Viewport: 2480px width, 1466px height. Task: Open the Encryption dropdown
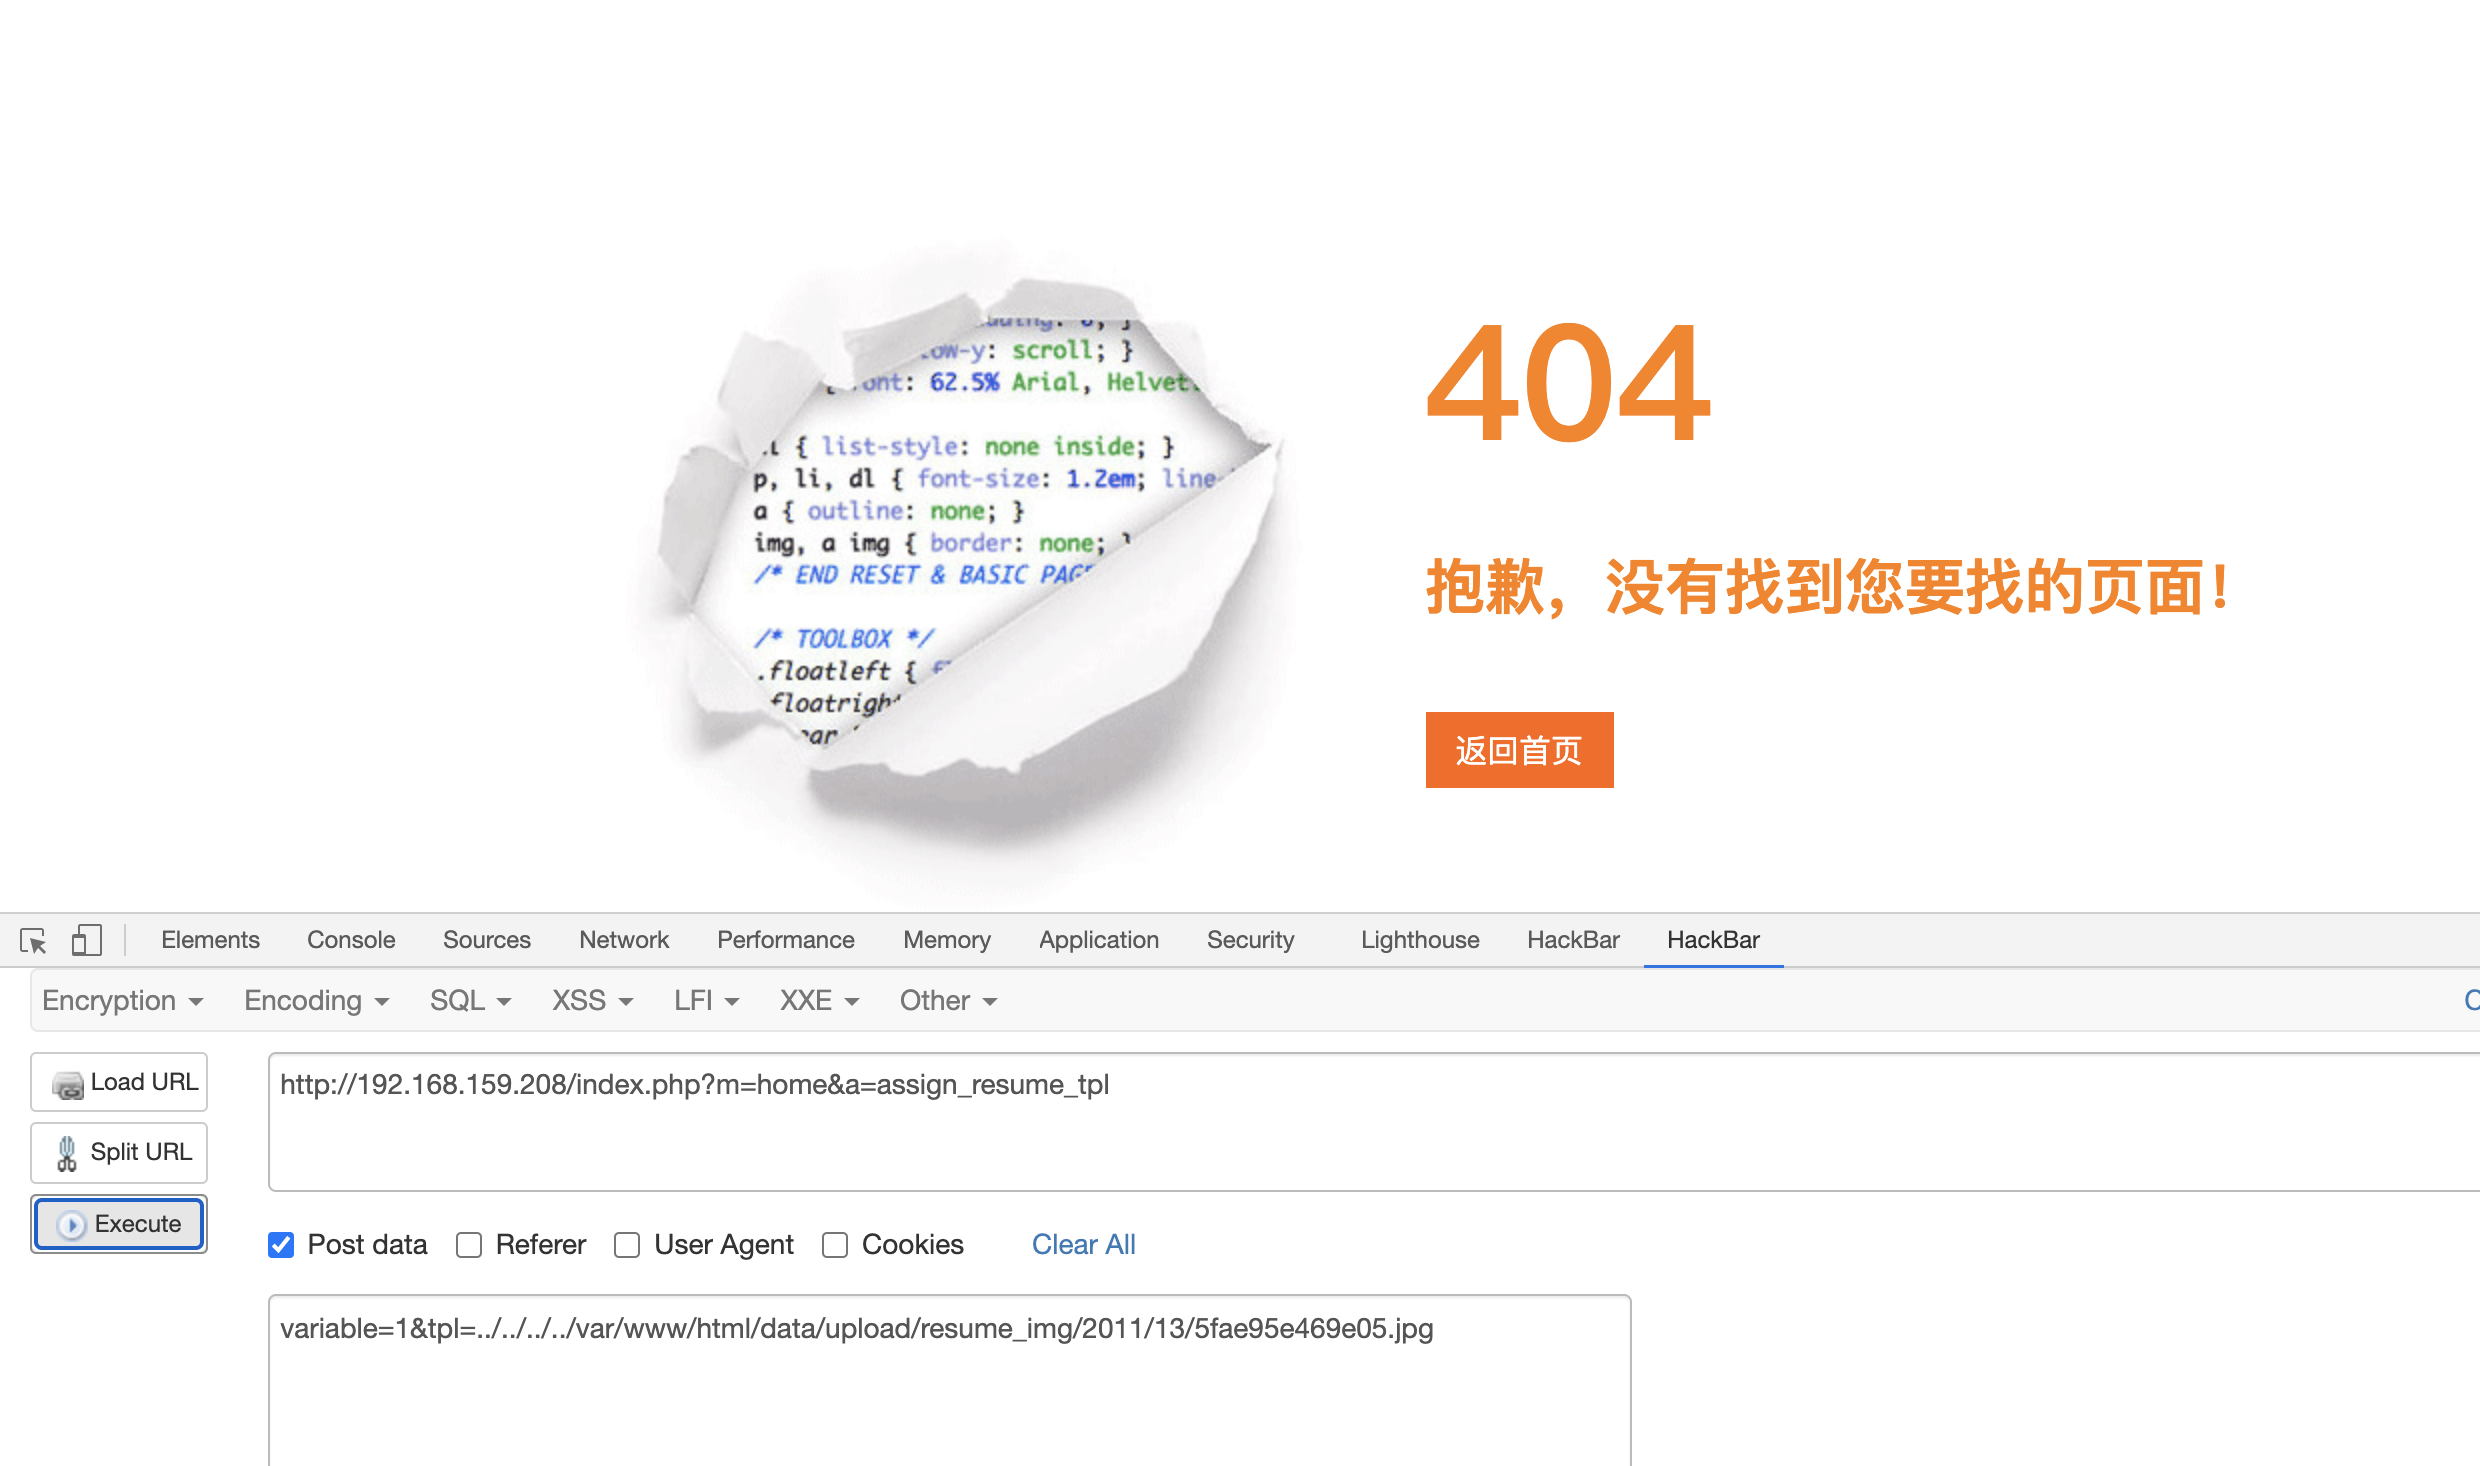click(x=122, y=1001)
